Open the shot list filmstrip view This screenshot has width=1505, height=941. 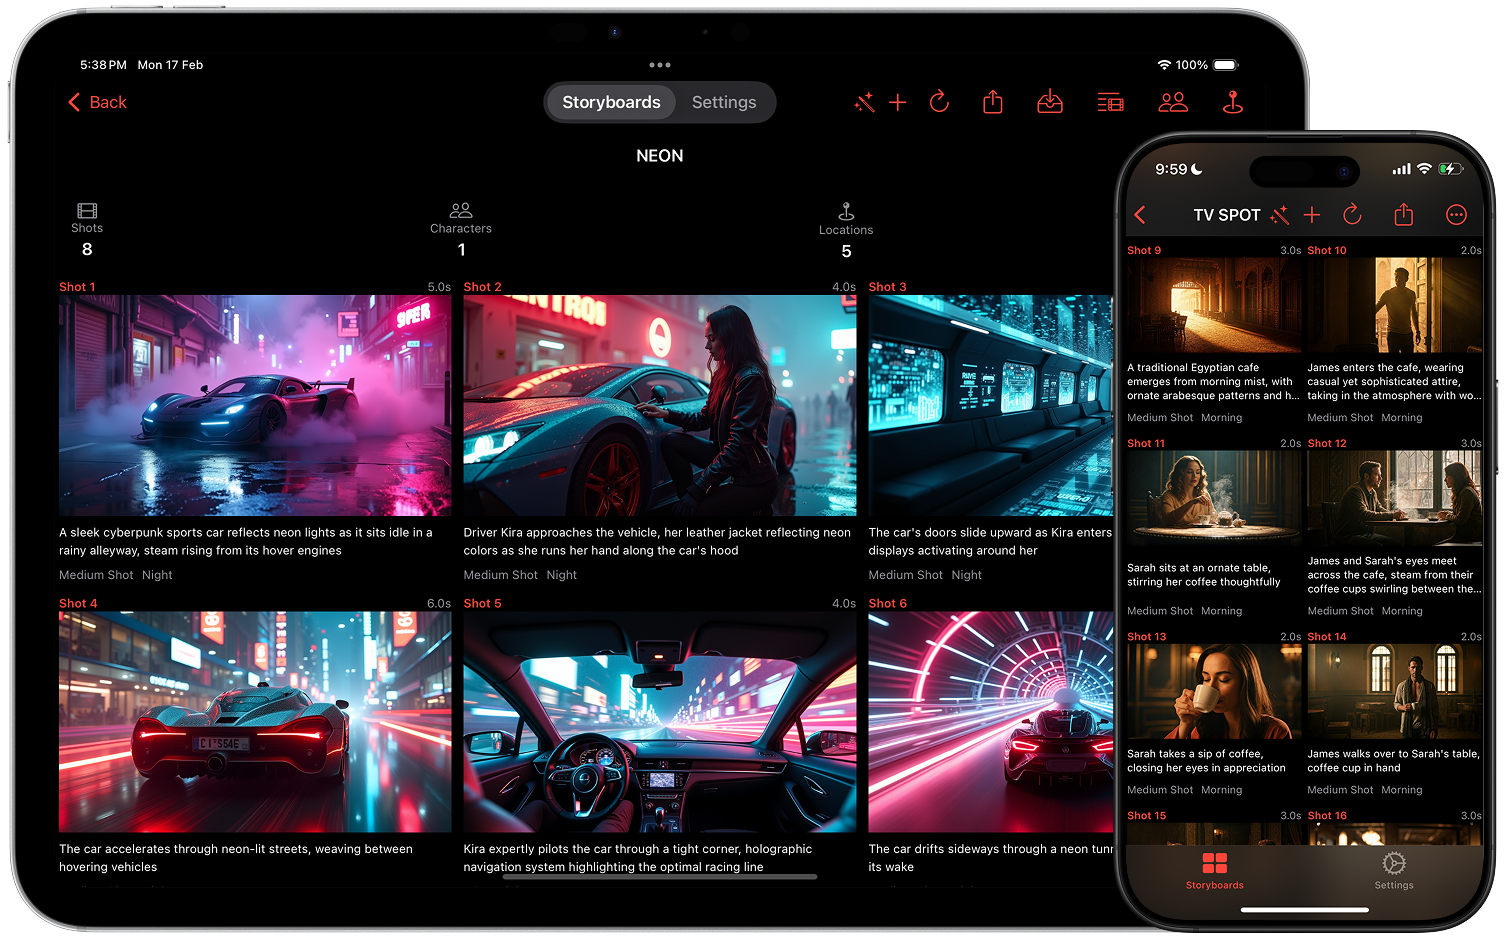coord(1110,102)
